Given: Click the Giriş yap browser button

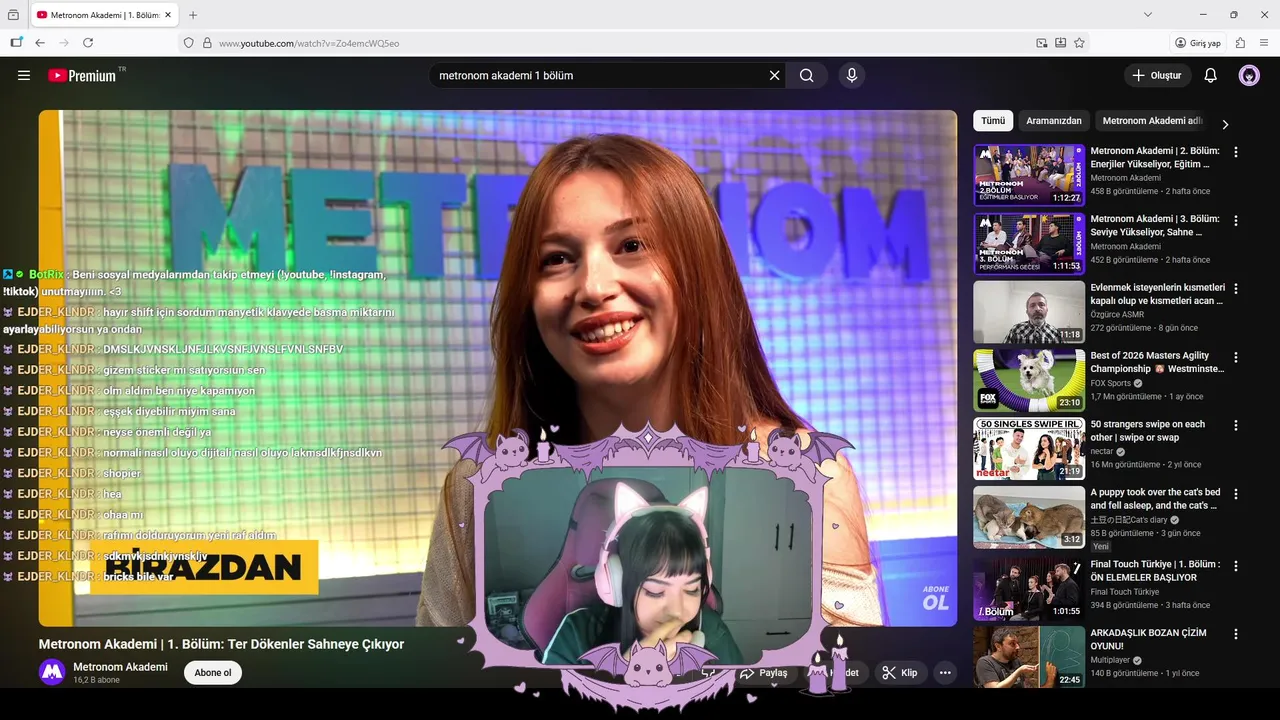Looking at the screenshot, I should coord(1198,43).
